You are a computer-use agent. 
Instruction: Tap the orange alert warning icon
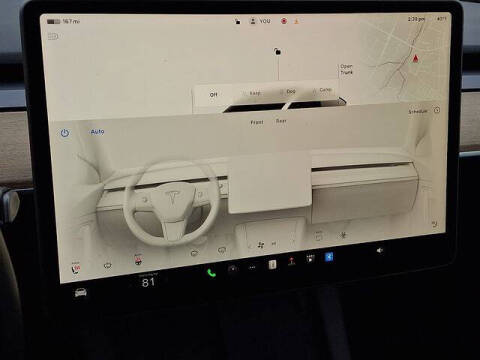[296, 21]
